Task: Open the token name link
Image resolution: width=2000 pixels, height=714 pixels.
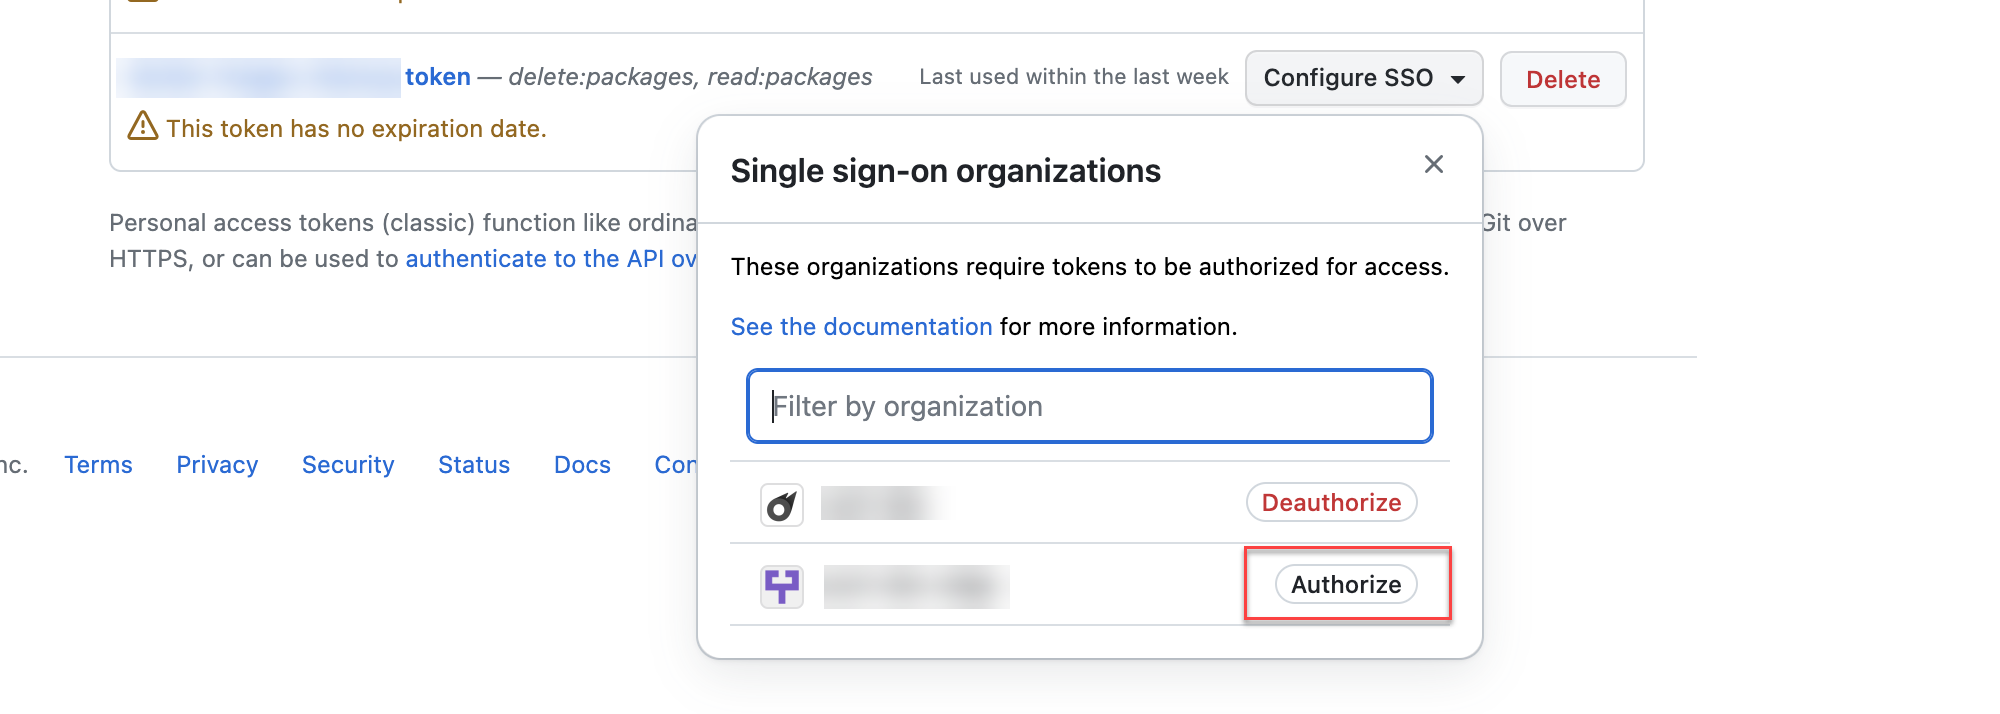Action: click(x=437, y=77)
